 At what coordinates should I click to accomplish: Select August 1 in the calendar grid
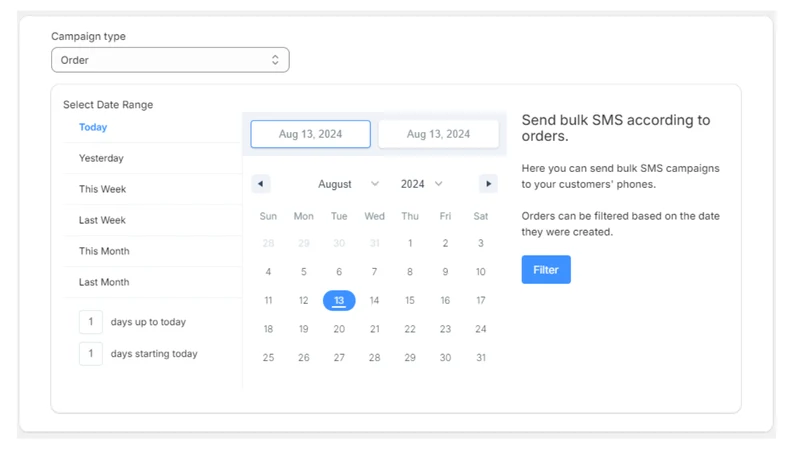click(x=410, y=243)
